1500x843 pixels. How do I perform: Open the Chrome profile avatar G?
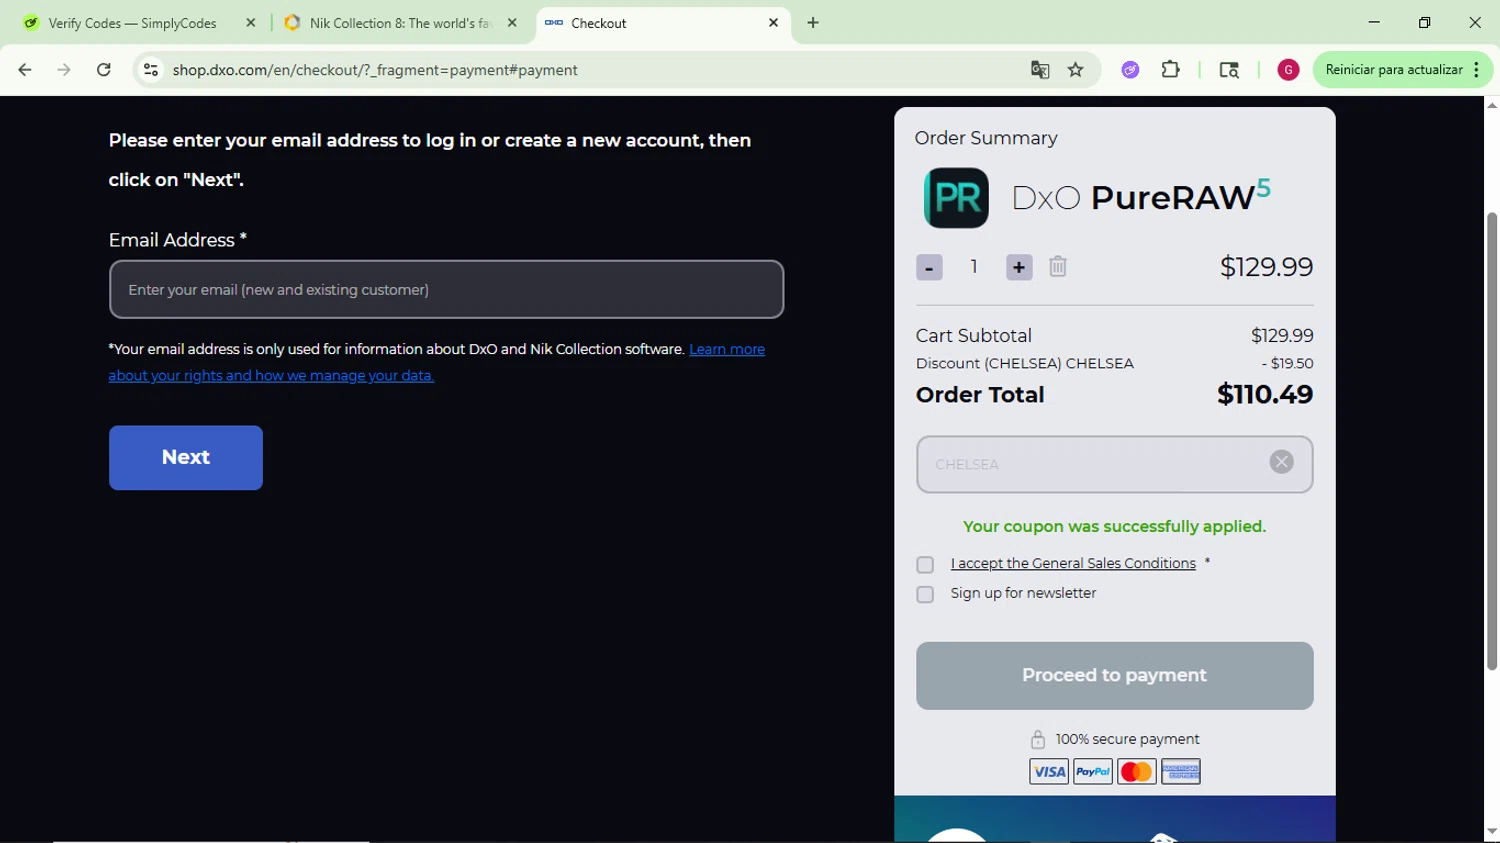(1288, 70)
